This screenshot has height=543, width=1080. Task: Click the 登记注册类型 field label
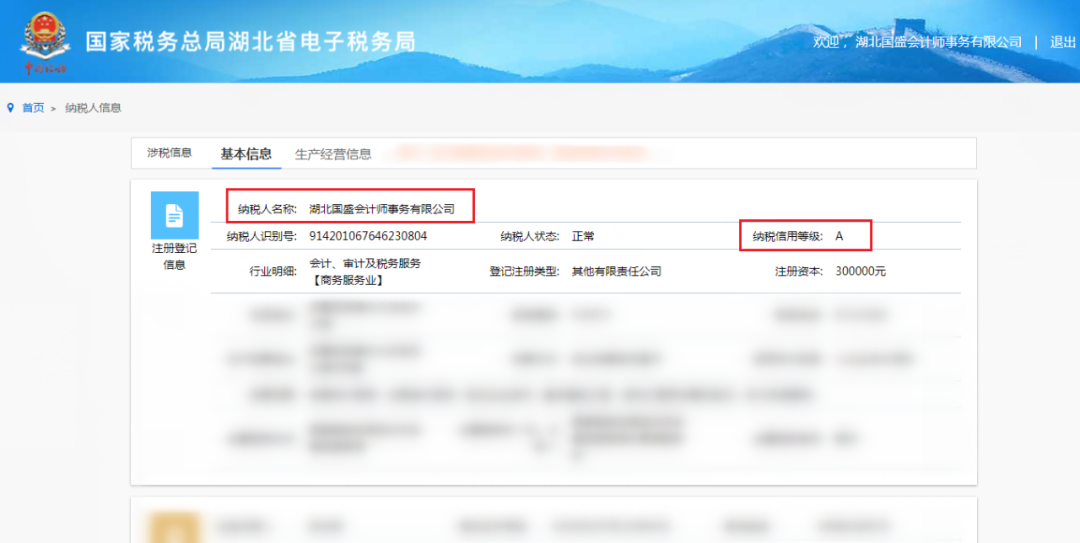tap(524, 272)
